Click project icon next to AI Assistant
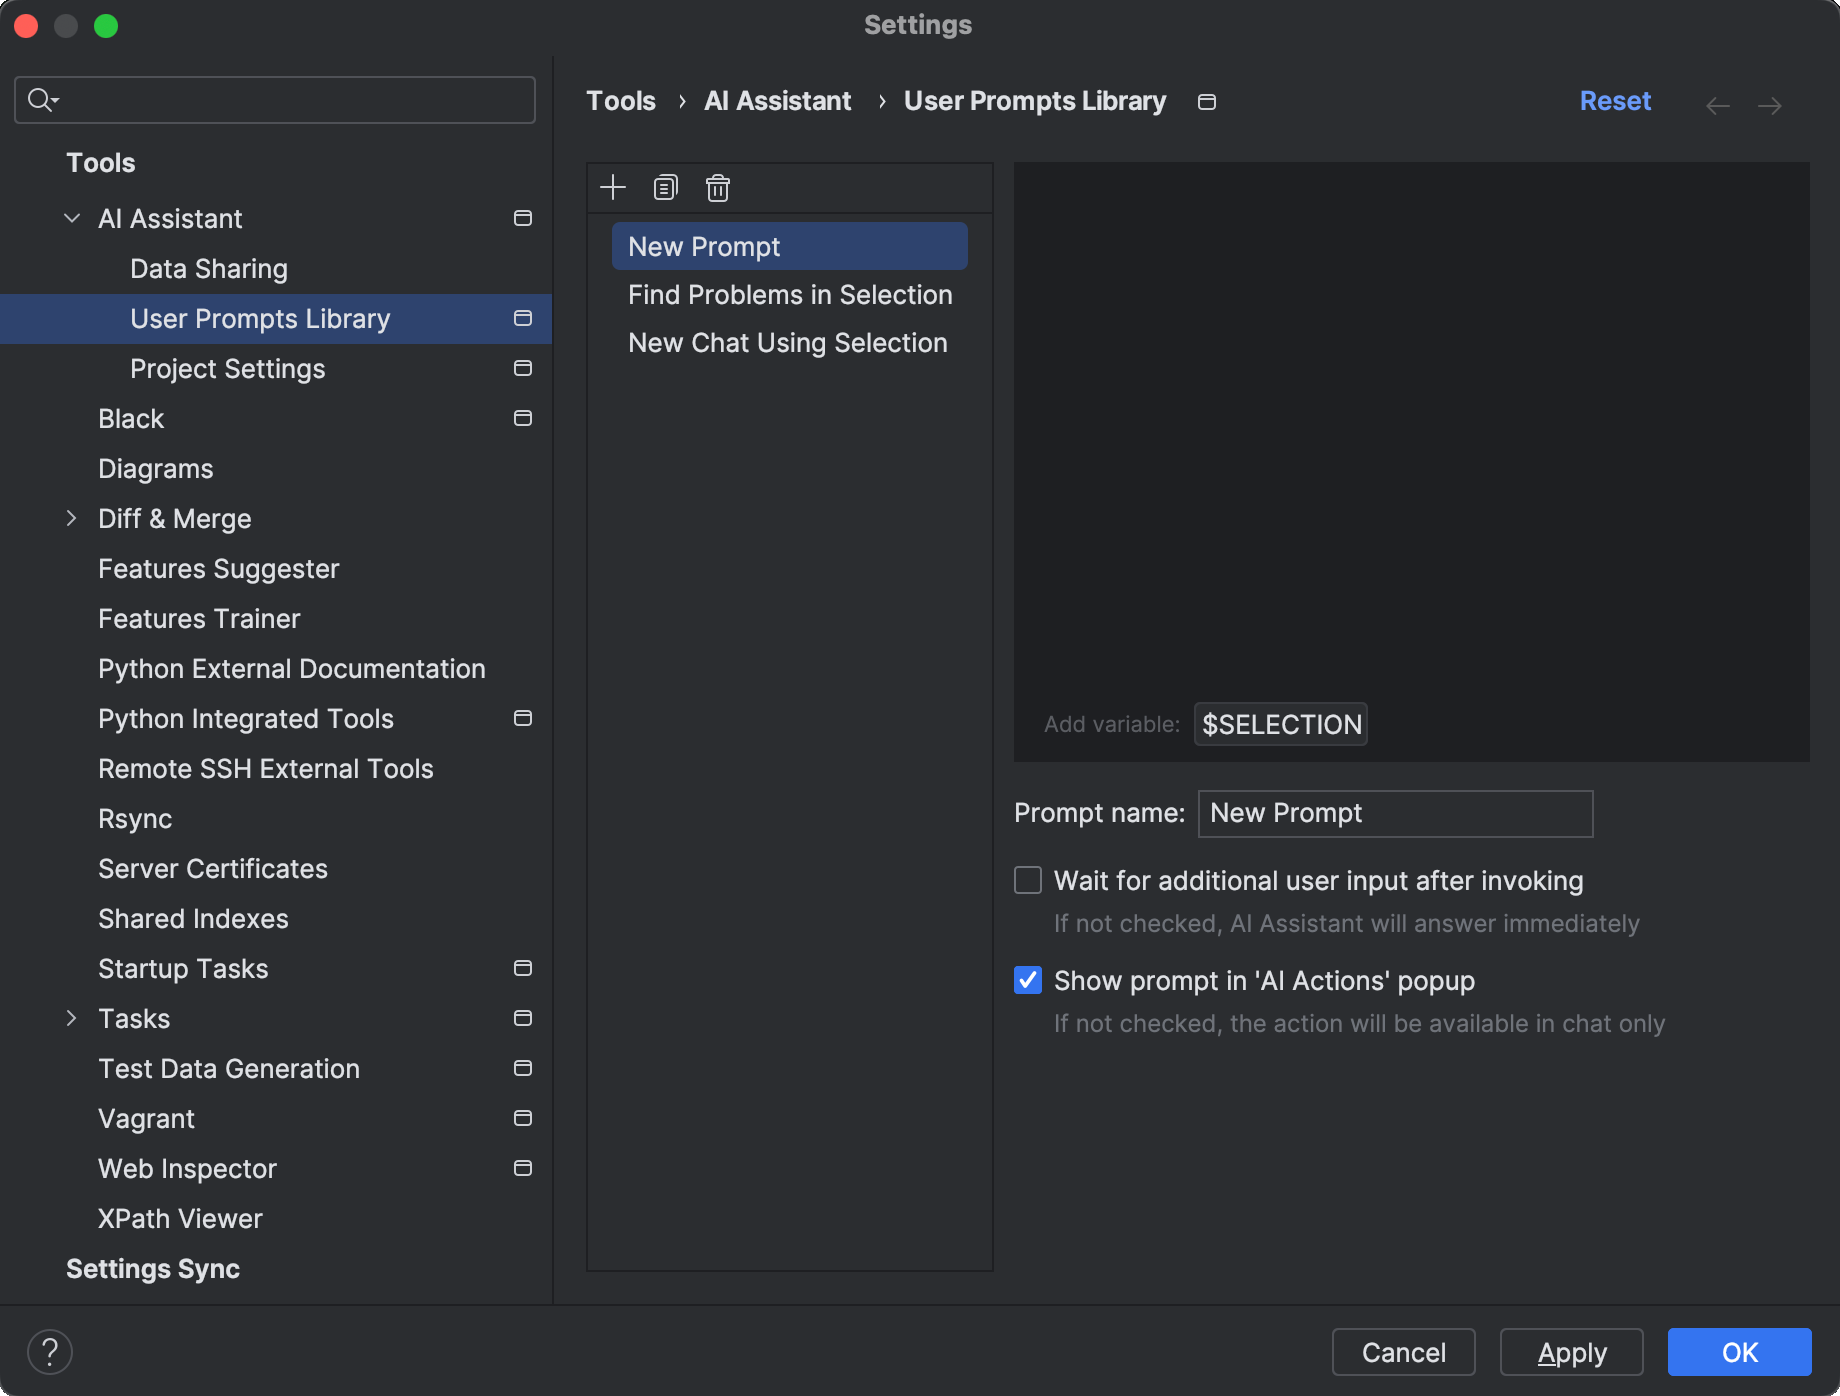Screen dimensions: 1840x1396 [522, 218]
